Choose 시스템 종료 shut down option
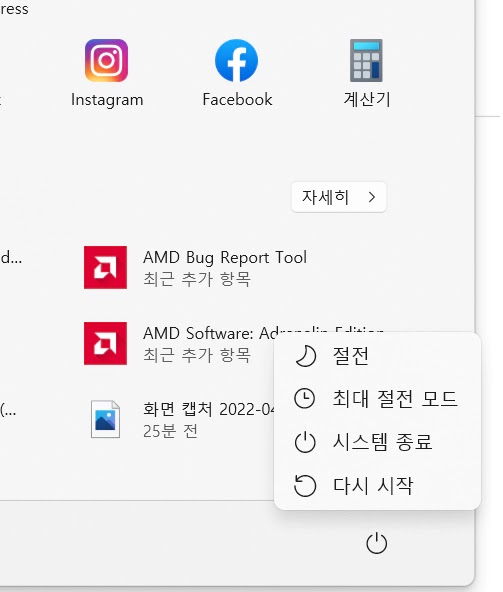This screenshot has height=592, width=503. (377, 442)
